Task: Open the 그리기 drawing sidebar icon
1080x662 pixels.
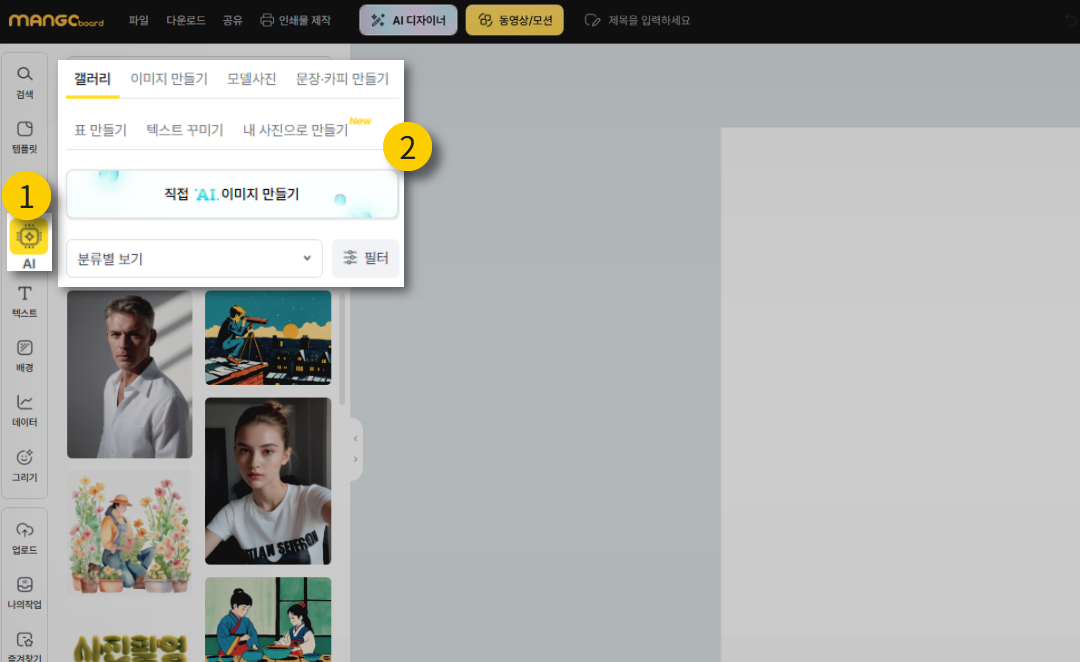Action: coord(25,464)
